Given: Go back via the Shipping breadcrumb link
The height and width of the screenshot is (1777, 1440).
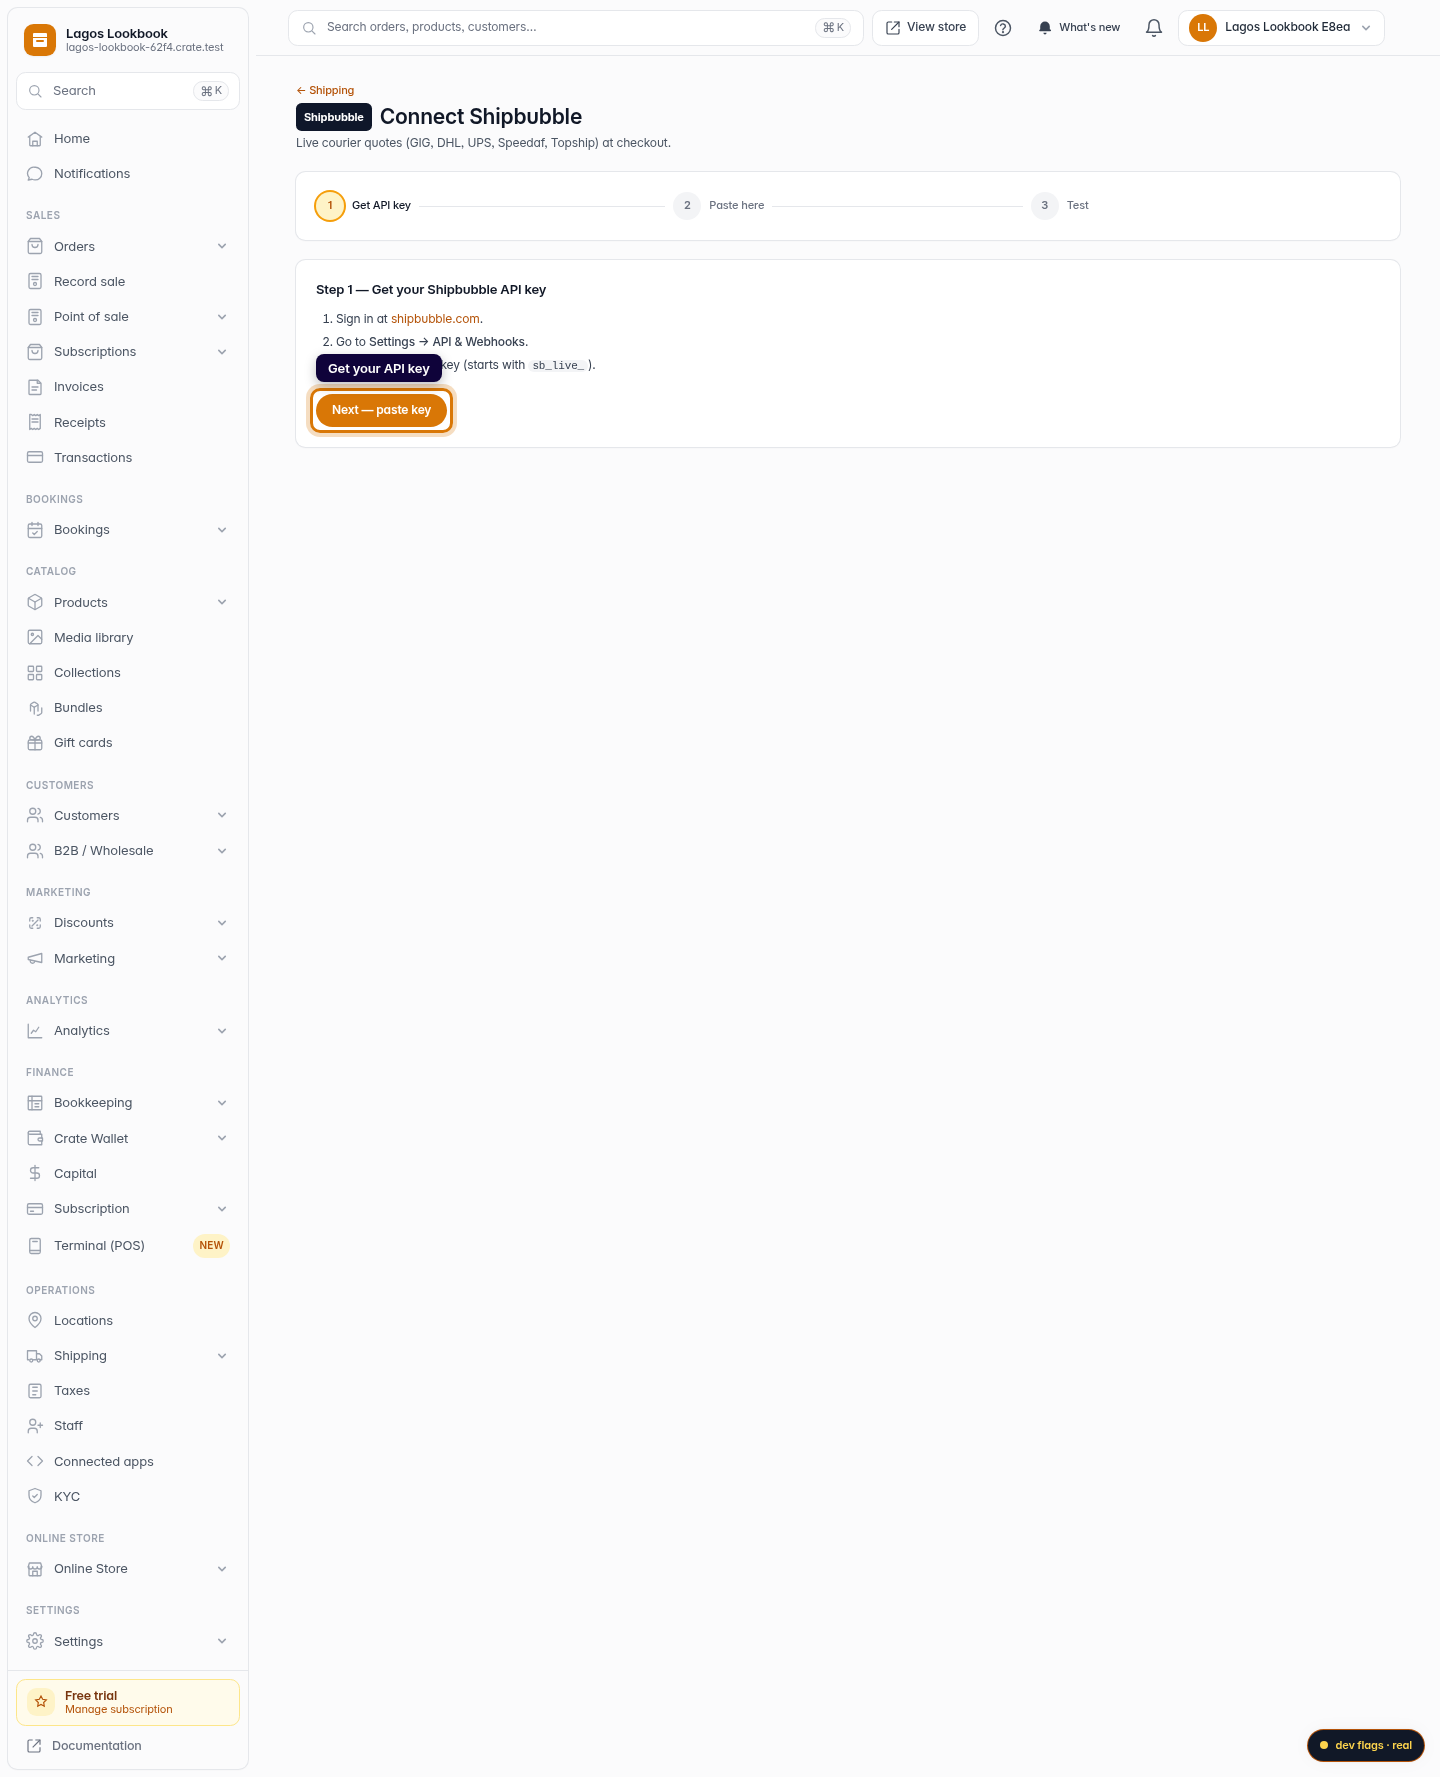Looking at the screenshot, I should pos(325,91).
